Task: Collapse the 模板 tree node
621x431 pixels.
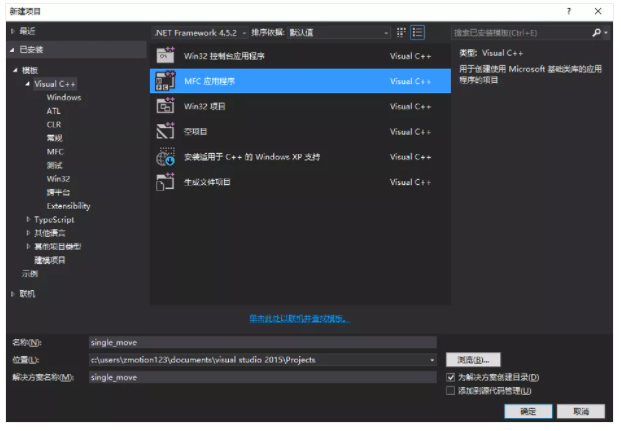Action: [x=15, y=70]
